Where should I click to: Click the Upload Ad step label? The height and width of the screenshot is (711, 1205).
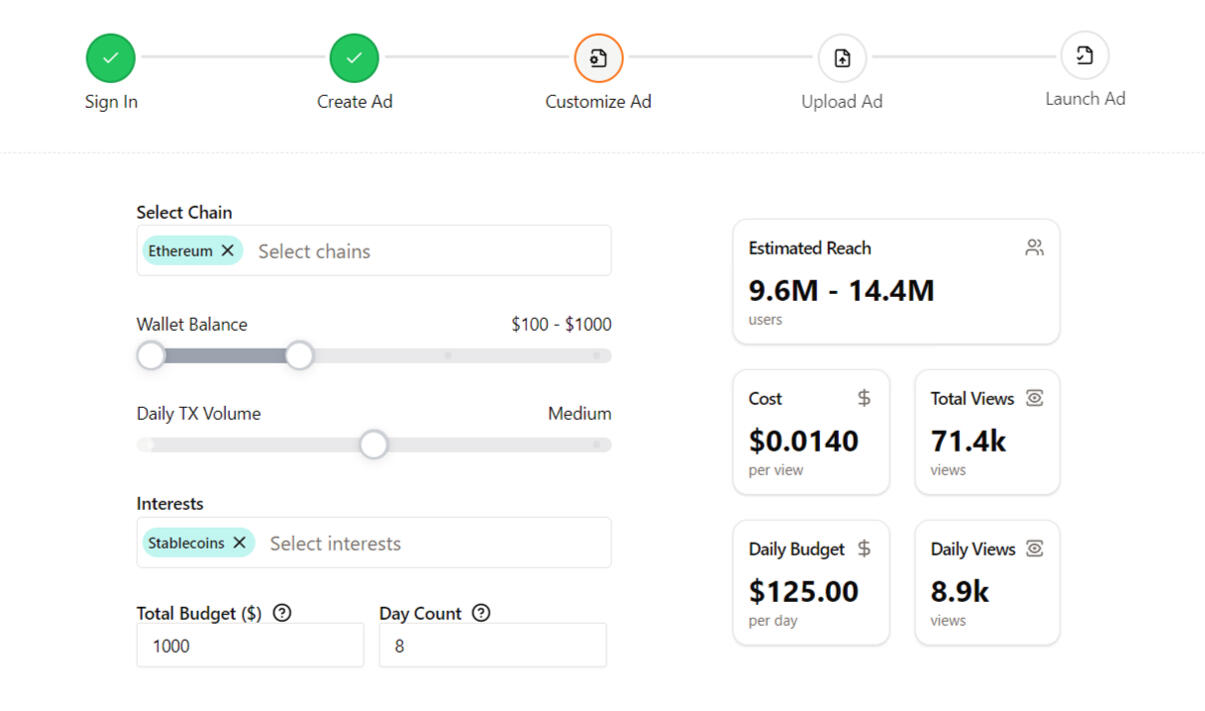pyautogui.click(x=842, y=102)
